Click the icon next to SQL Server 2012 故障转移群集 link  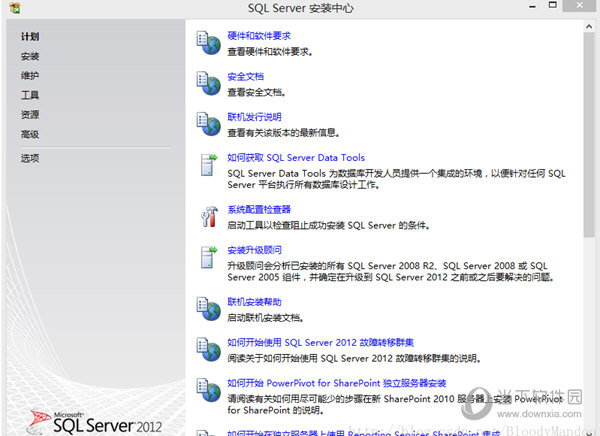click(209, 349)
